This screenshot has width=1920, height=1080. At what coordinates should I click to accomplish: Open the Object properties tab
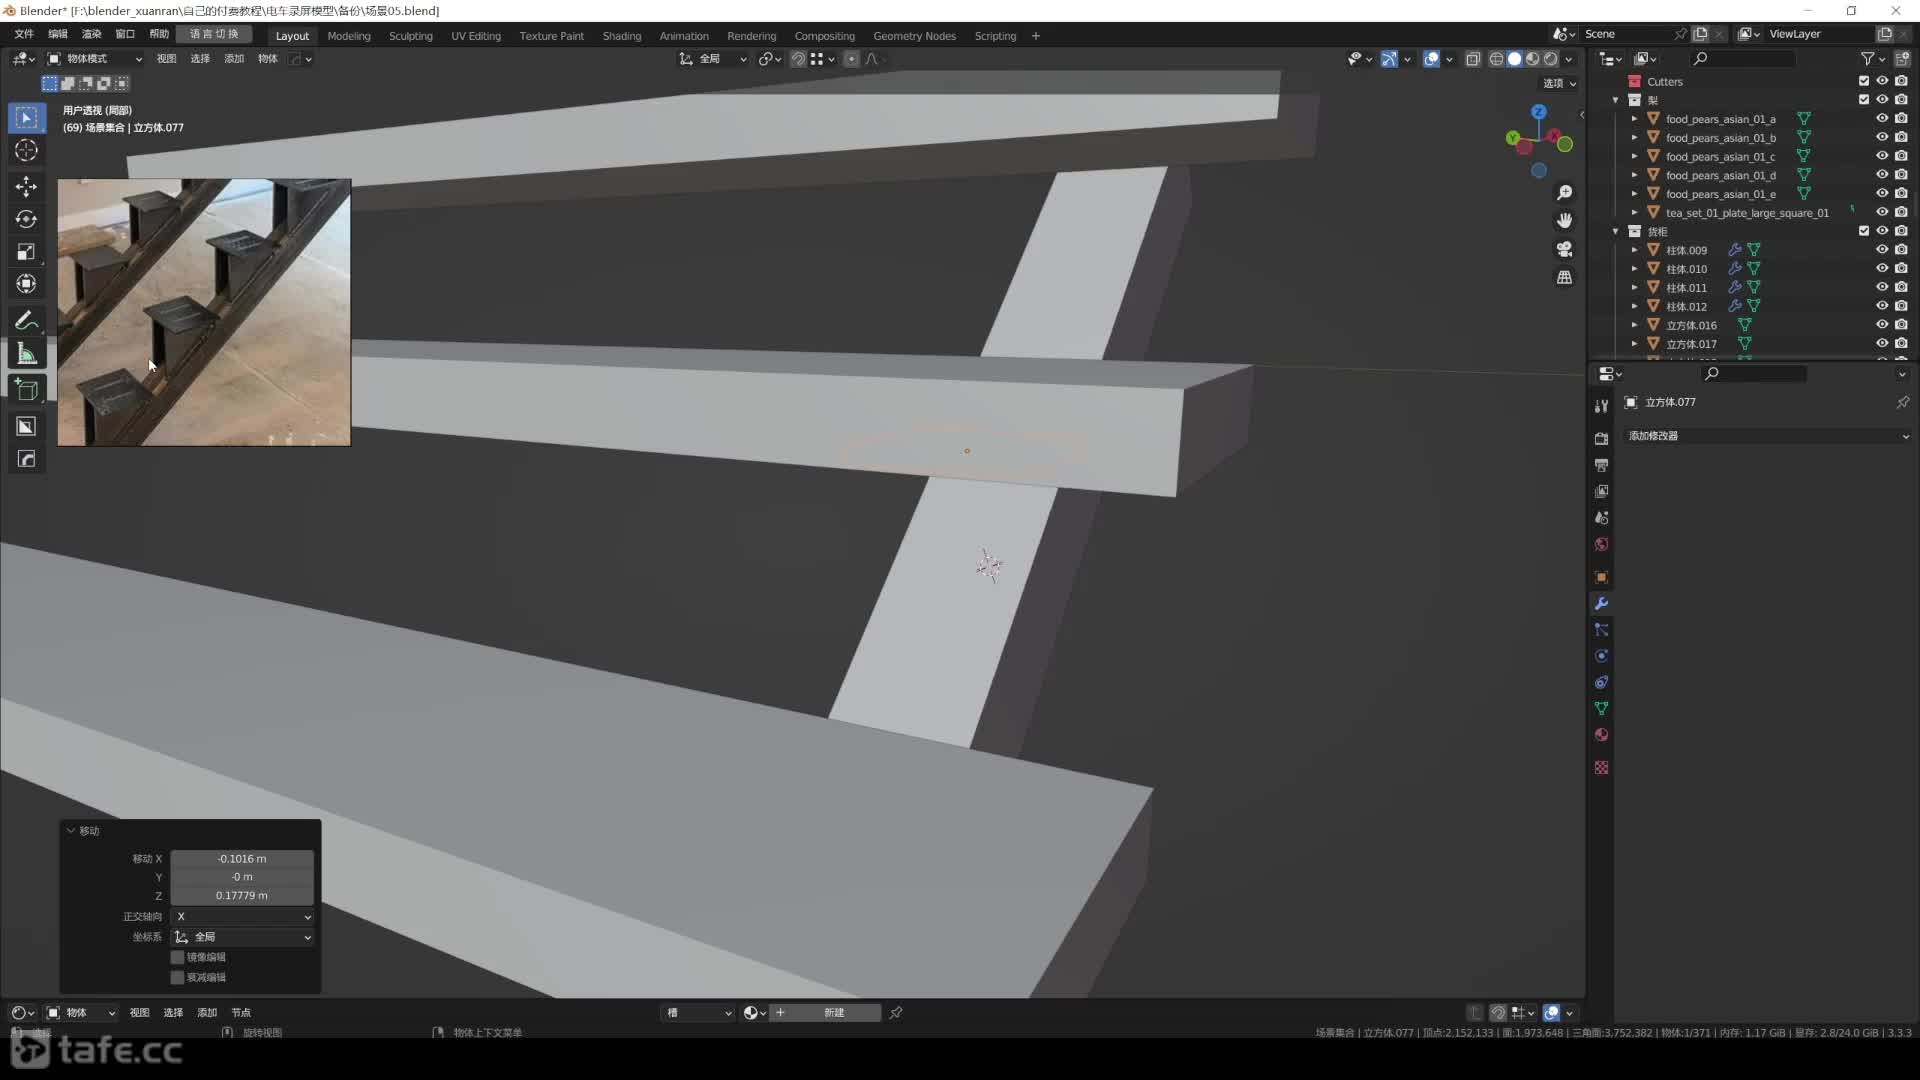tap(1601, 577)
